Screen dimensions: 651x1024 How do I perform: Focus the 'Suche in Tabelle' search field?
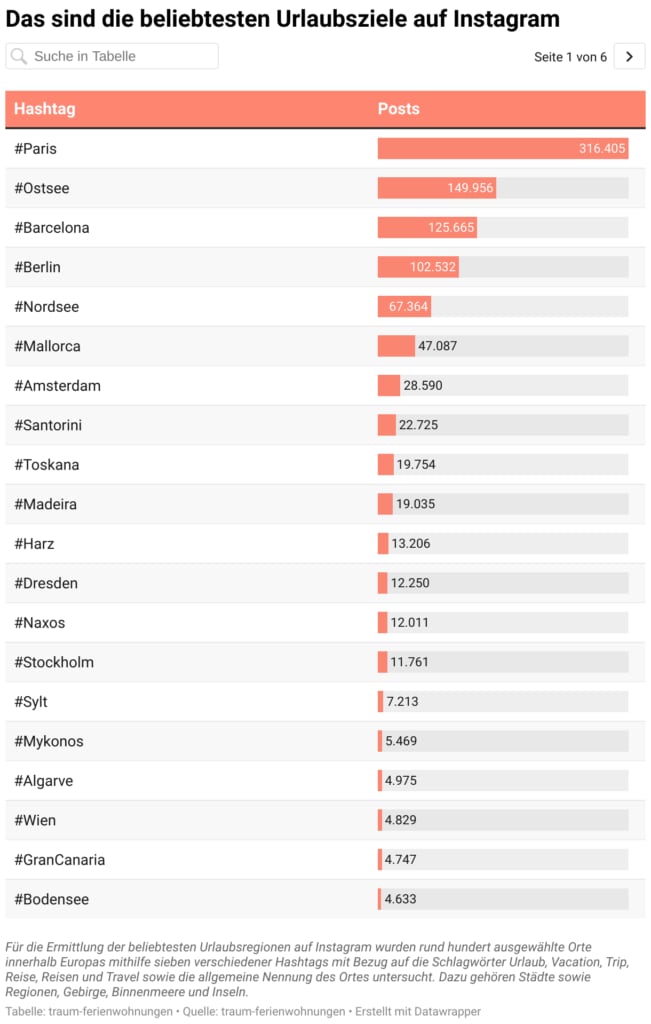tap(120, 57)
